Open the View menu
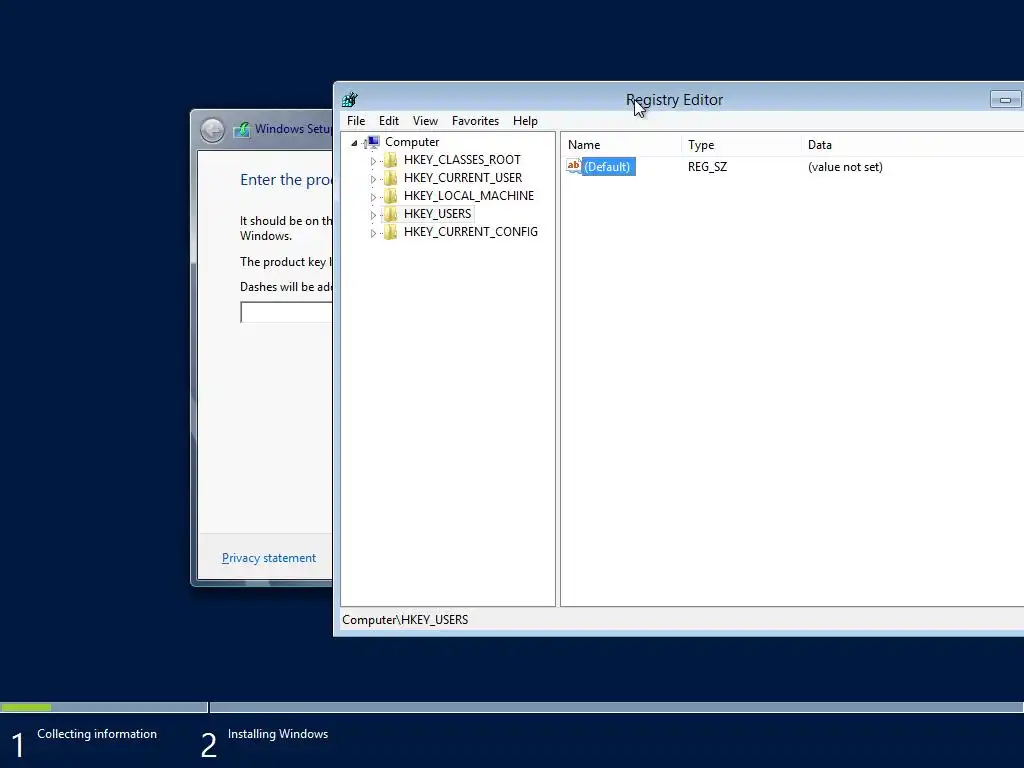The height and width of the screenshot is (768, 1024). 425,121
